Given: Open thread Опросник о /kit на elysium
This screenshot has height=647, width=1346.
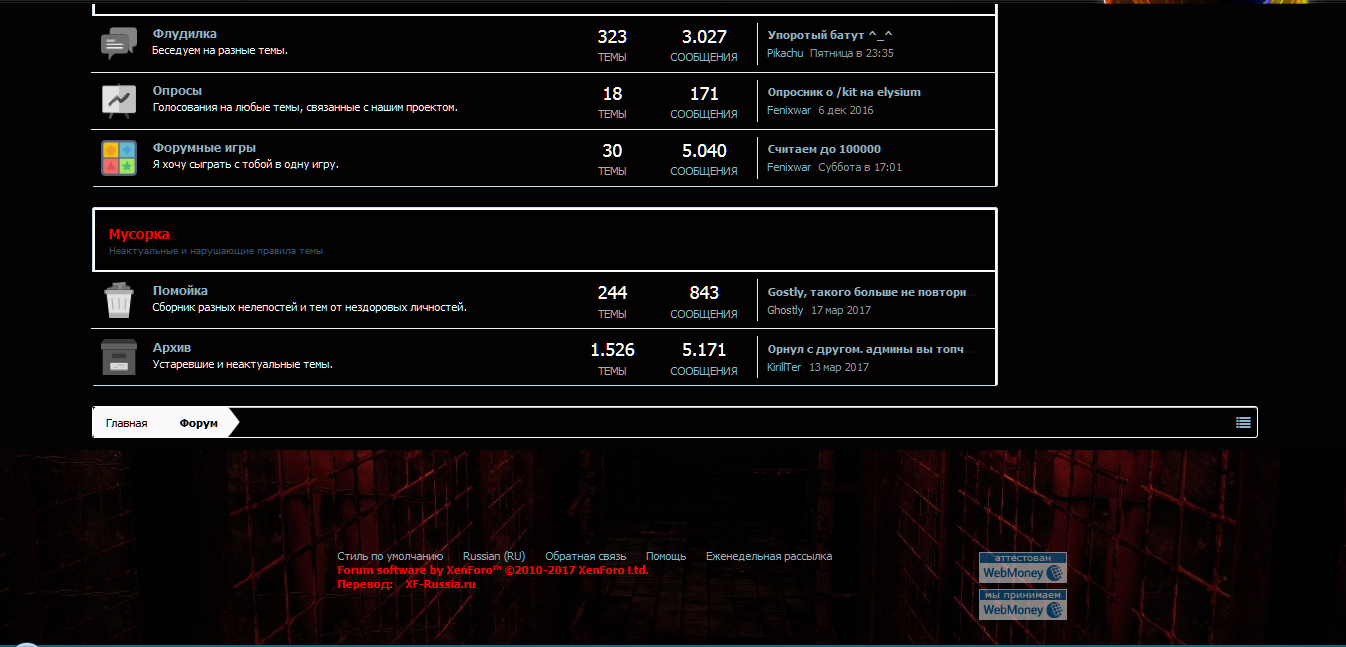Looking at the screenshot, I should [x=844, y=92].
